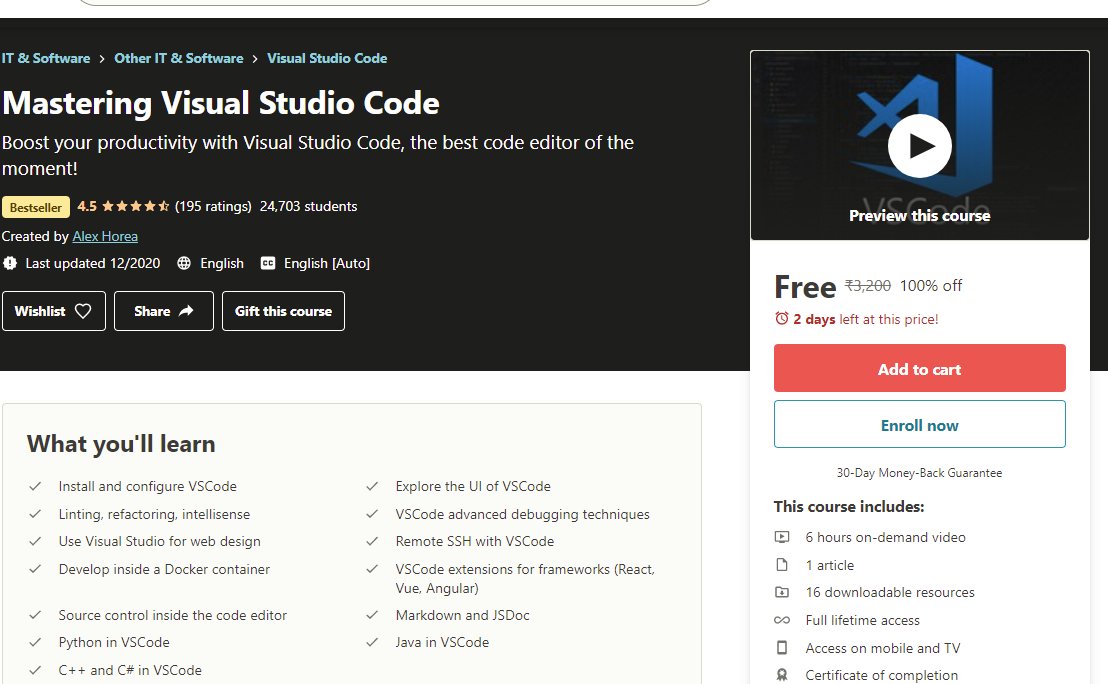Click the checkmark beside Python in VSCode
The image size is (1108, 684).
click(x=35, y=642)
